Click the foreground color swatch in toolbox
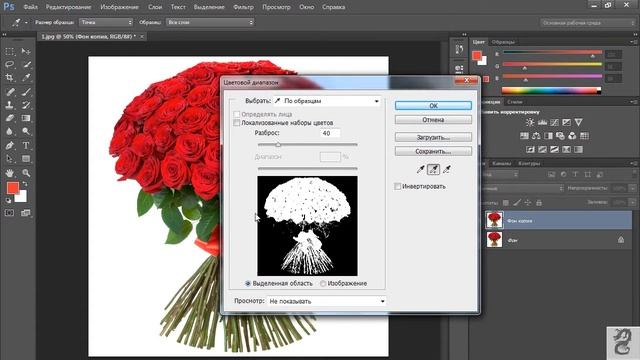 point(13,188)
